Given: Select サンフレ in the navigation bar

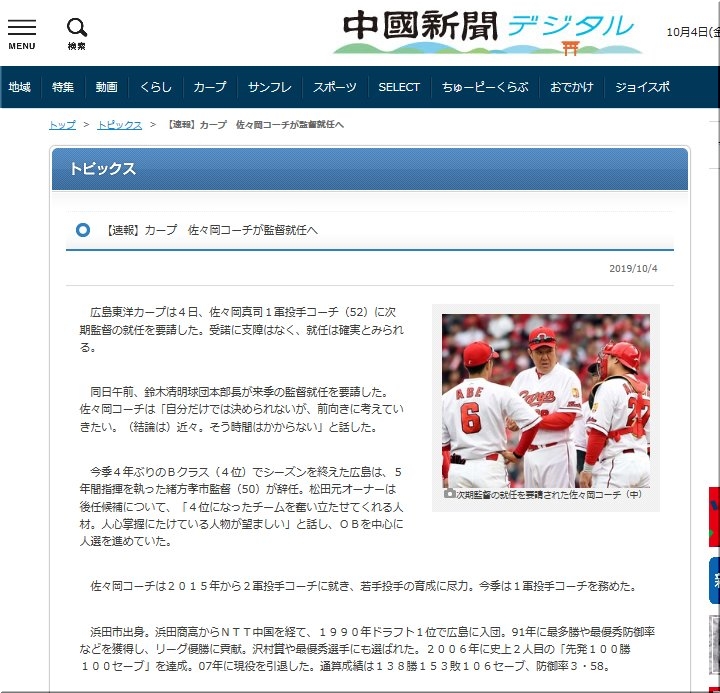Looking at the screenshot, I should tap(270, 87).
